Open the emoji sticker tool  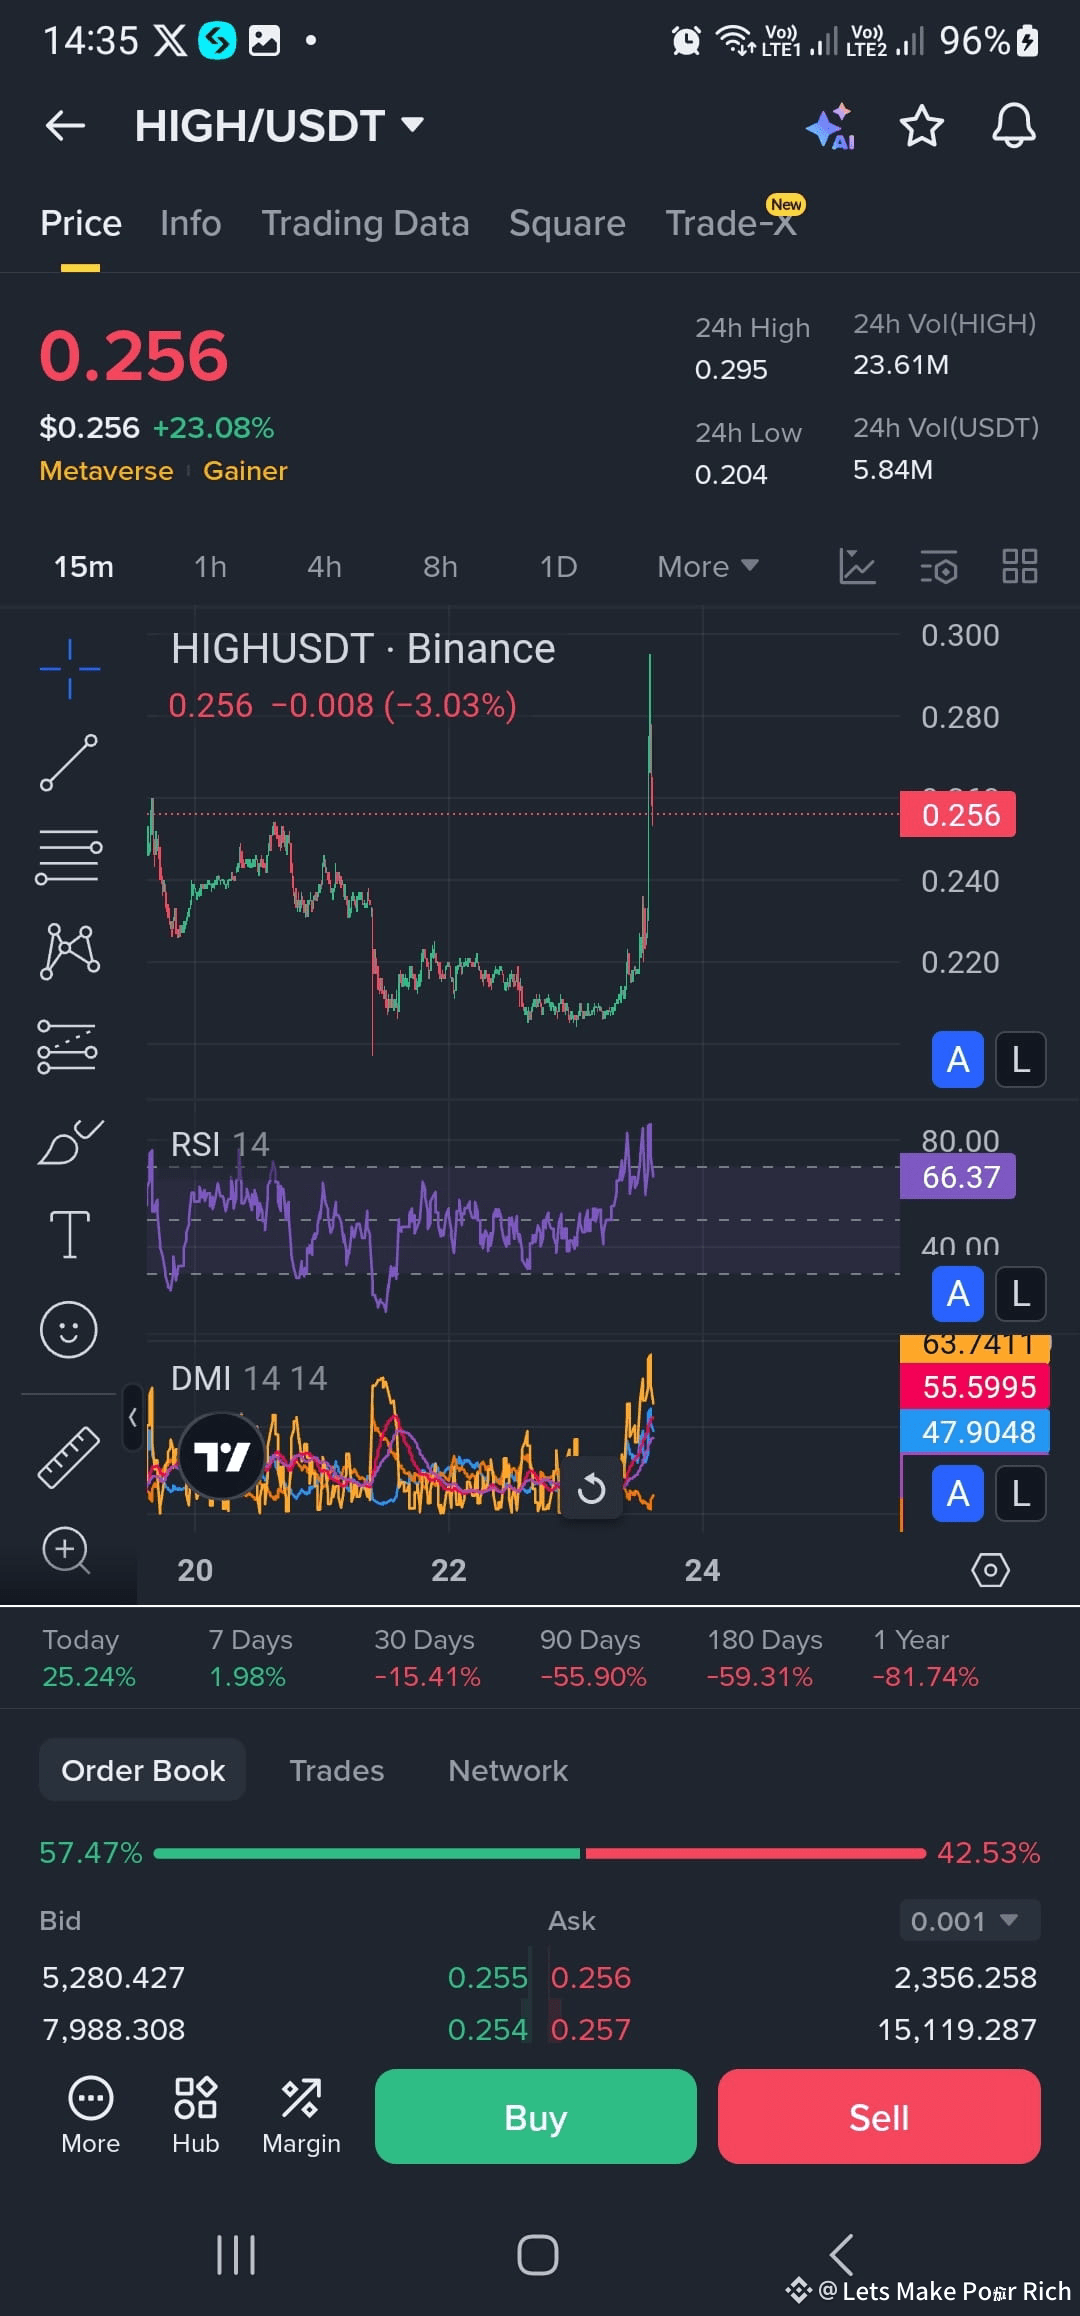69,1329
